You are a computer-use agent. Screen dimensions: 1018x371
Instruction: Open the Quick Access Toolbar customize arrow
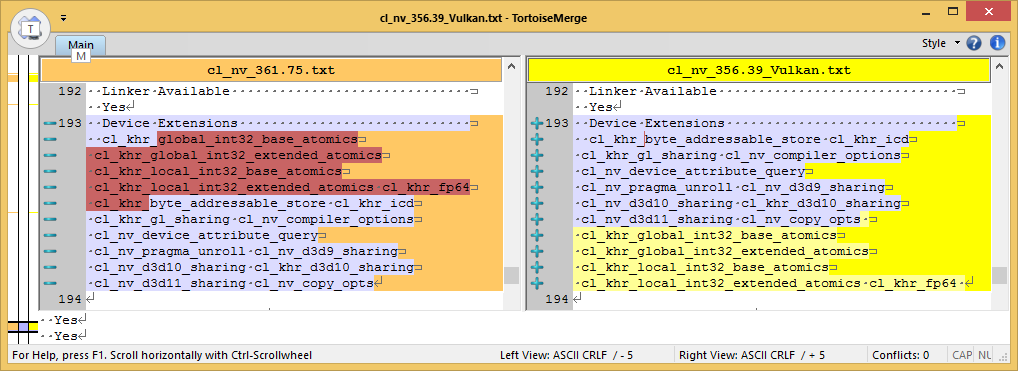point(63,18)
